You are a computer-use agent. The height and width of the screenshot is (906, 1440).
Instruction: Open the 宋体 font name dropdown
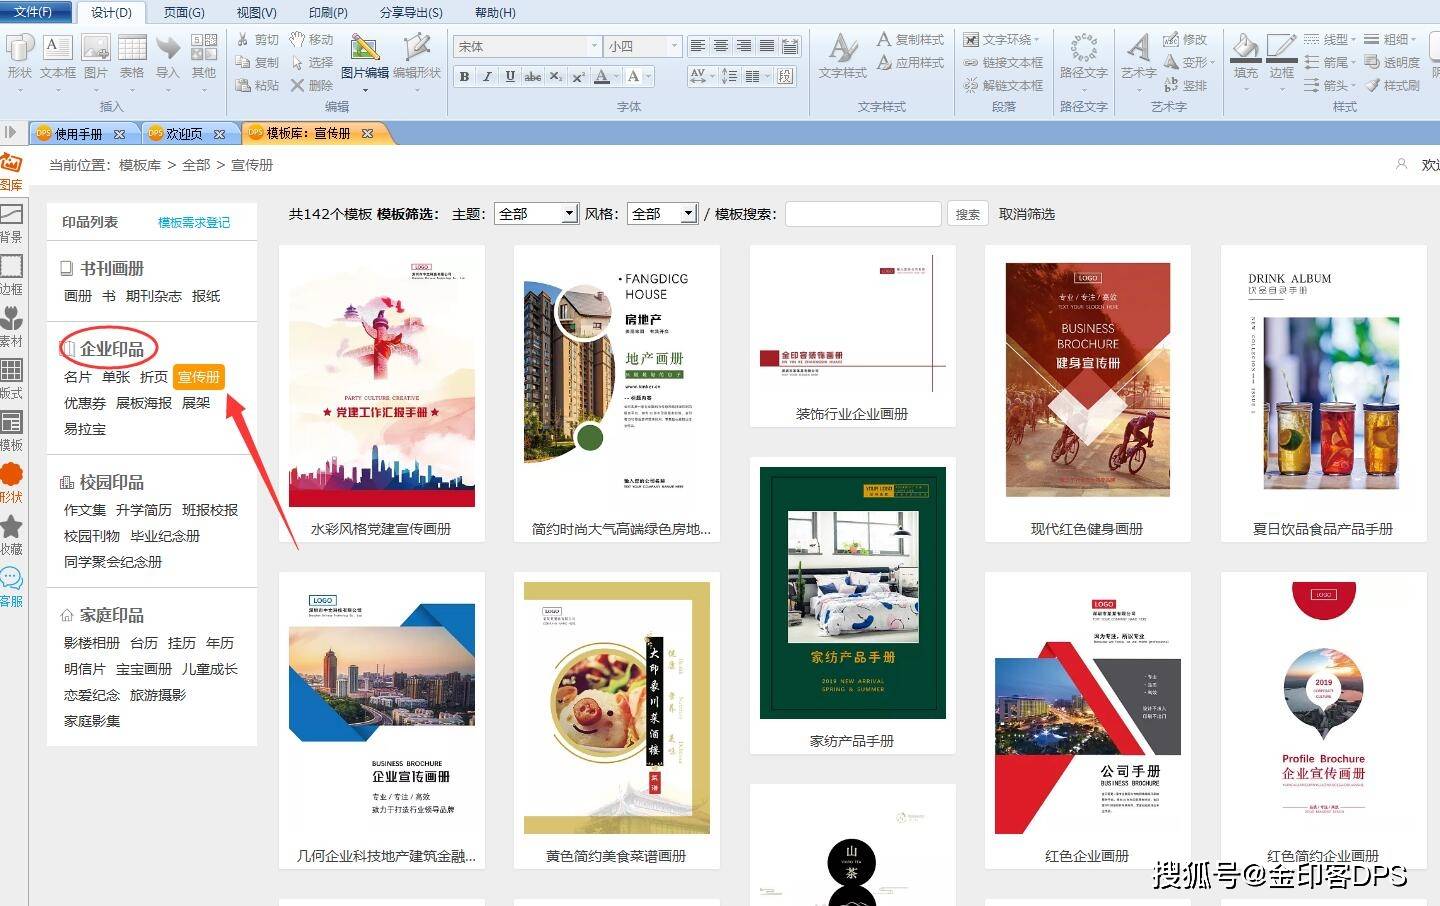(x=593, y=47)
